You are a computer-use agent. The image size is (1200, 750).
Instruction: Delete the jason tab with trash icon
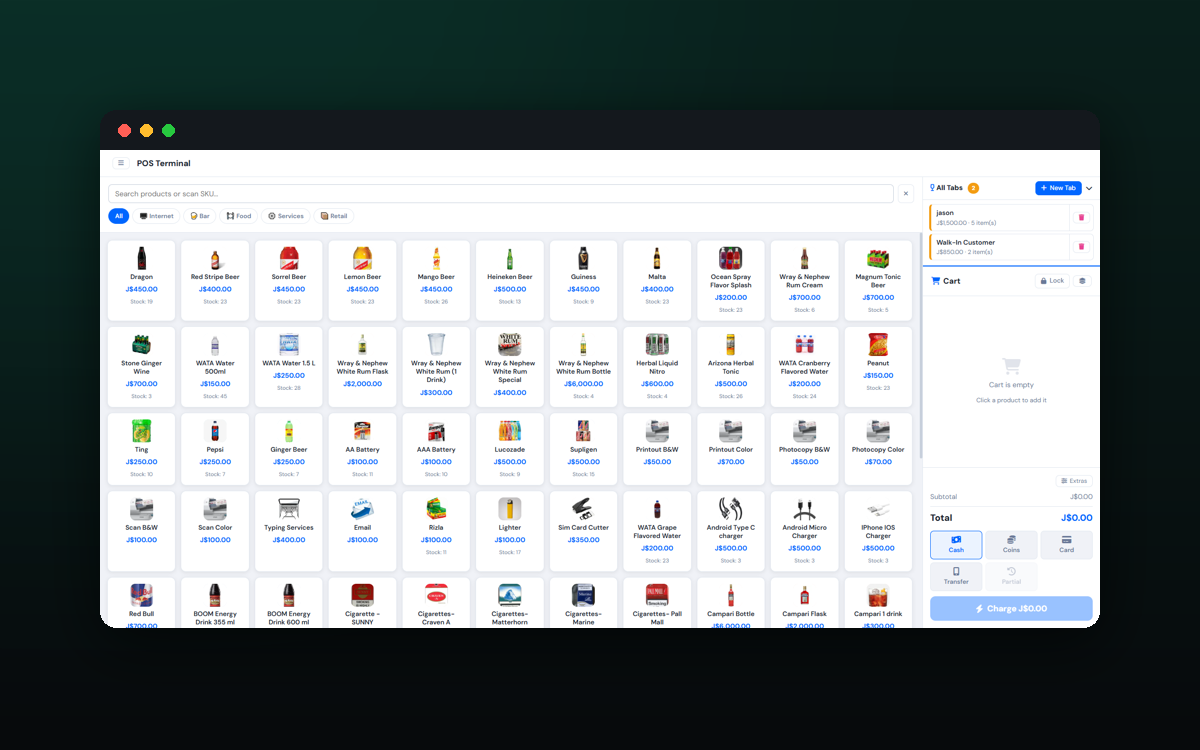click(1081, 217)
